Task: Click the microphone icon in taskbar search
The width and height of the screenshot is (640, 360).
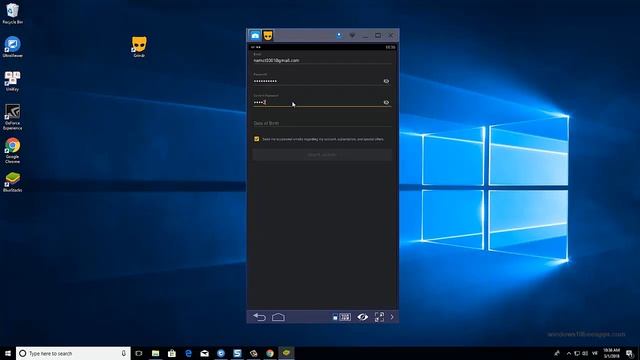Action: click(x=123, y=353)
